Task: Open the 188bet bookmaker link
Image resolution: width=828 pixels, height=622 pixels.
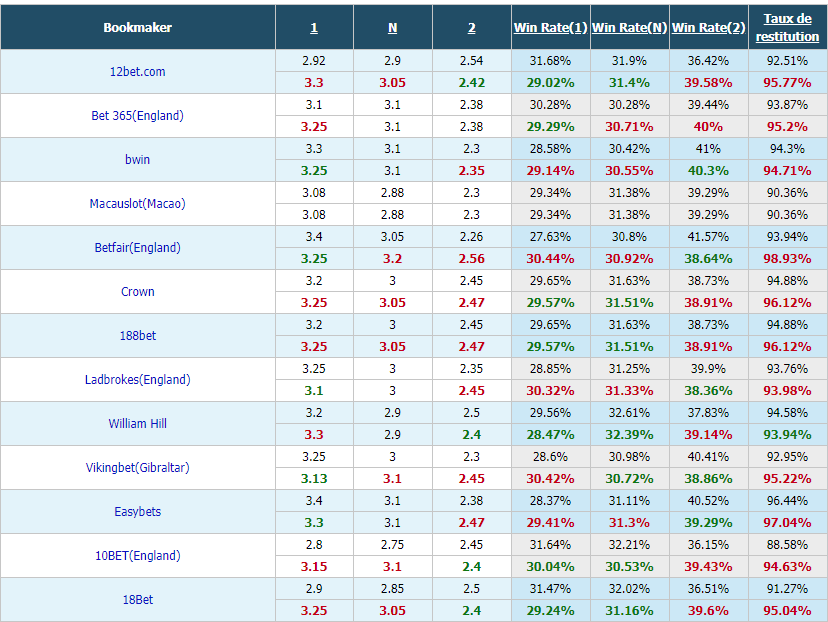Action: (137, 335)
